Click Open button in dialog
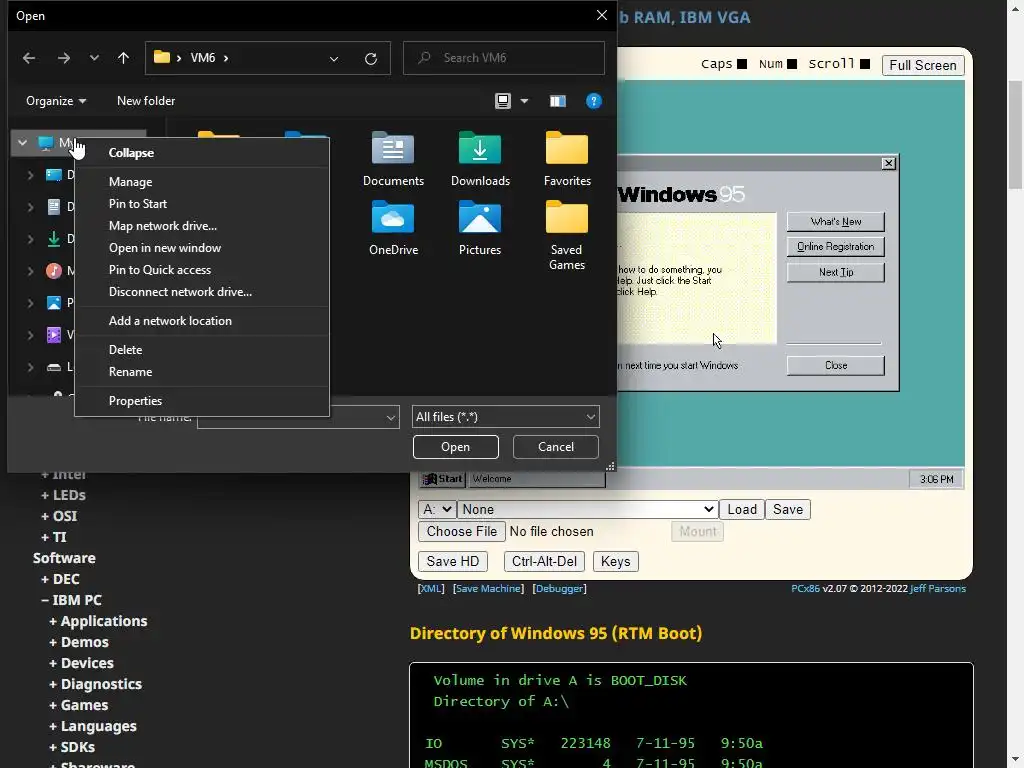 [455, 447]
